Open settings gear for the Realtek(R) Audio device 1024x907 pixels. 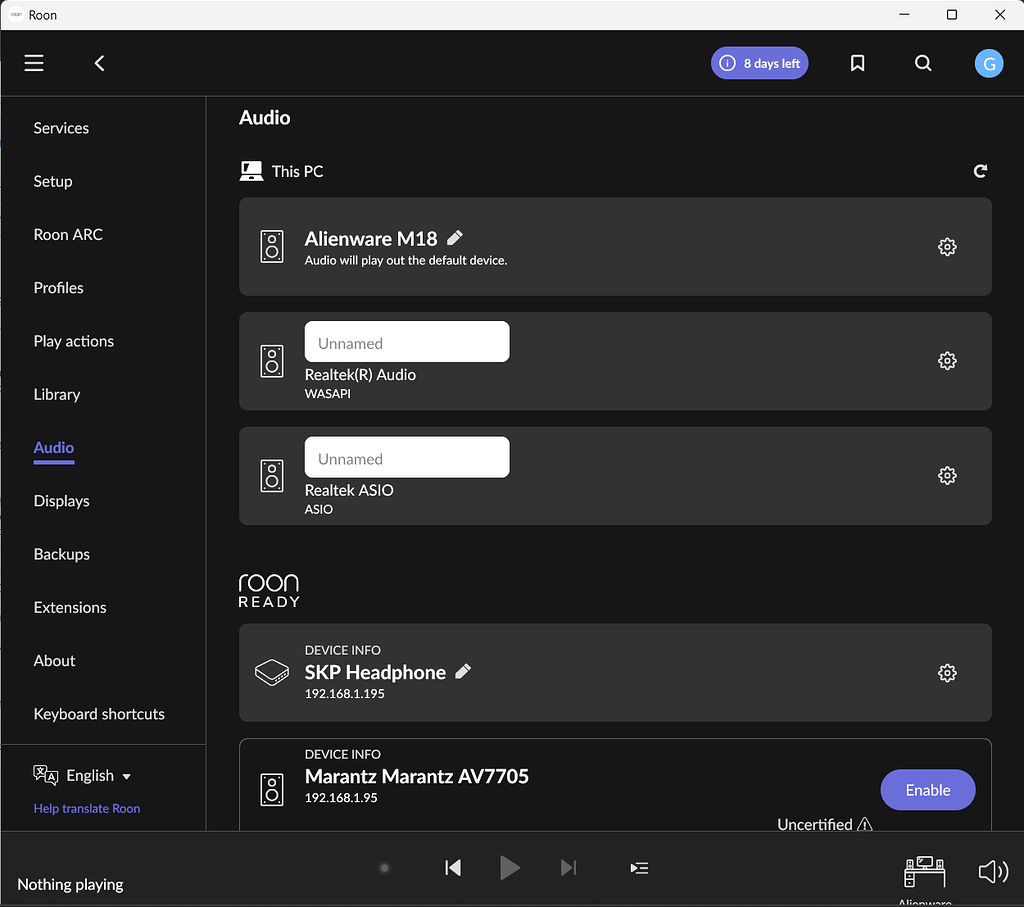pyautogui.click(x=947, y=361)
